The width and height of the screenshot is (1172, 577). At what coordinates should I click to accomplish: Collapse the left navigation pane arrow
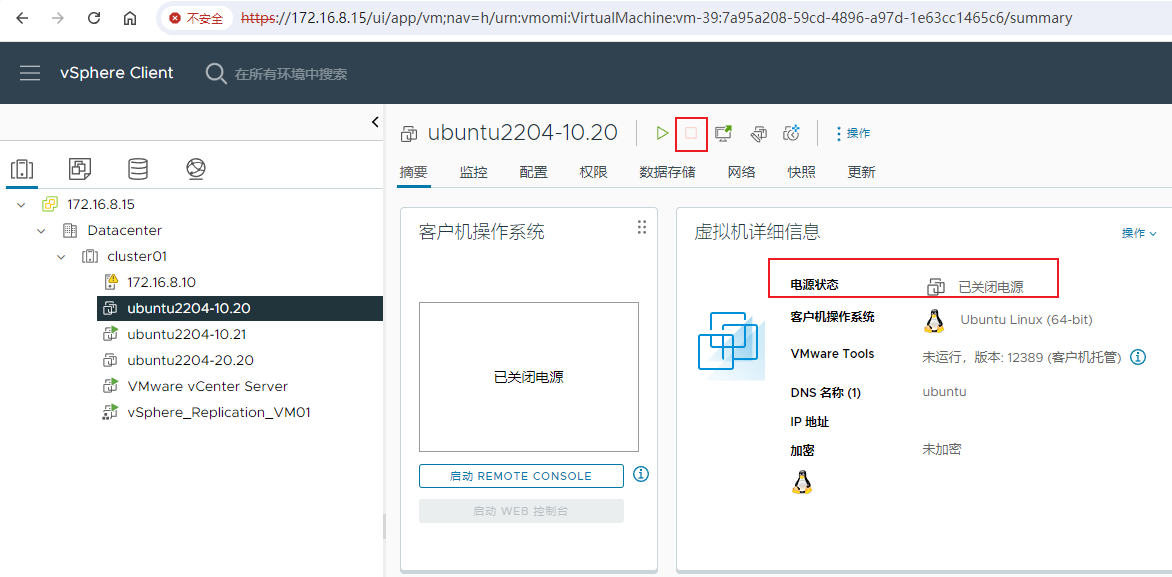coord(375,123)
